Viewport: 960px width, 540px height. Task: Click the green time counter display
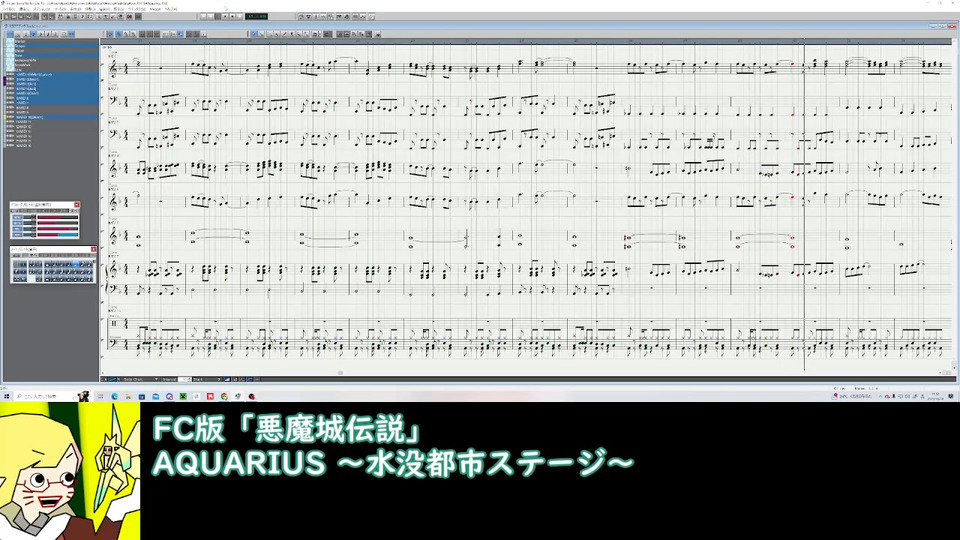coord(256,17)
